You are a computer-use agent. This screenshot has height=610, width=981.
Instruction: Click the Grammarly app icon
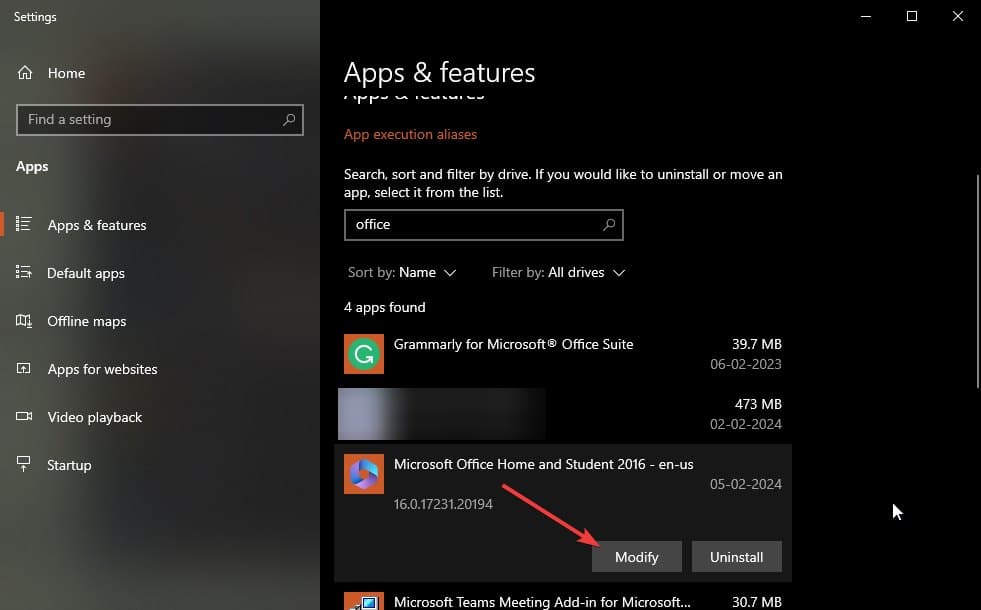[x=363, y=354]
